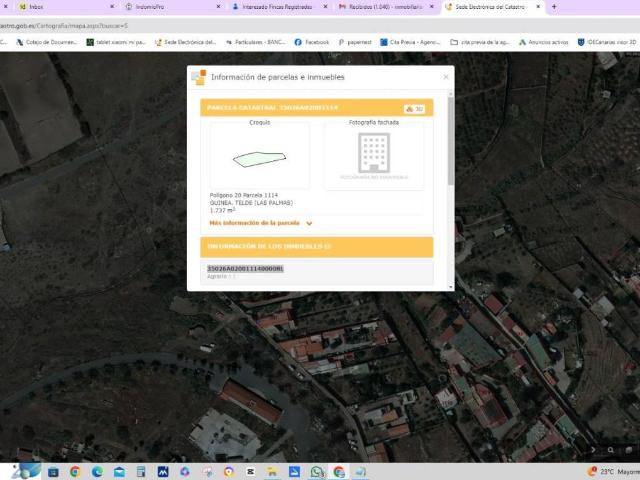Open a new browser tab
This screenshot has width=640, height=480.
click(x=554, y=6)
